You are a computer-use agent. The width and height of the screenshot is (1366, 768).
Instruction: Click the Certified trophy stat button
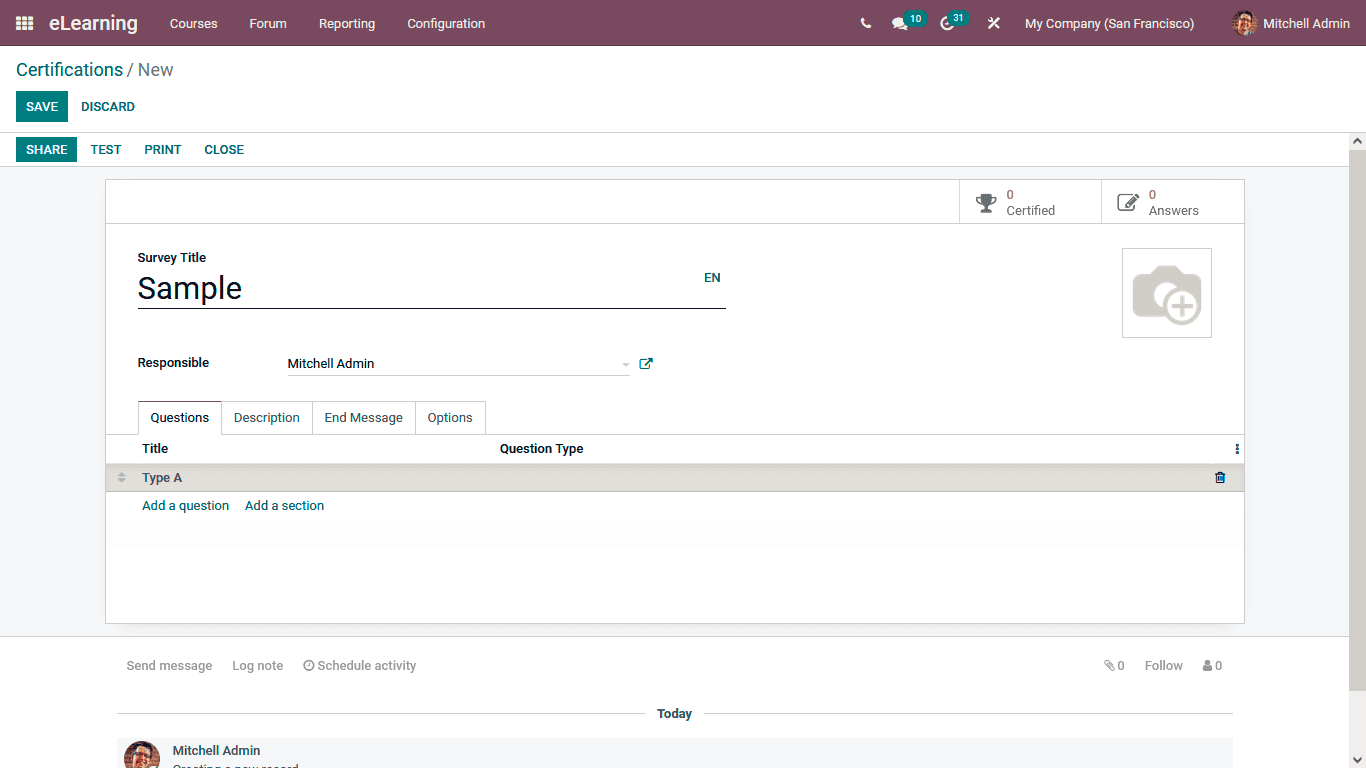tap(1030, 201)
